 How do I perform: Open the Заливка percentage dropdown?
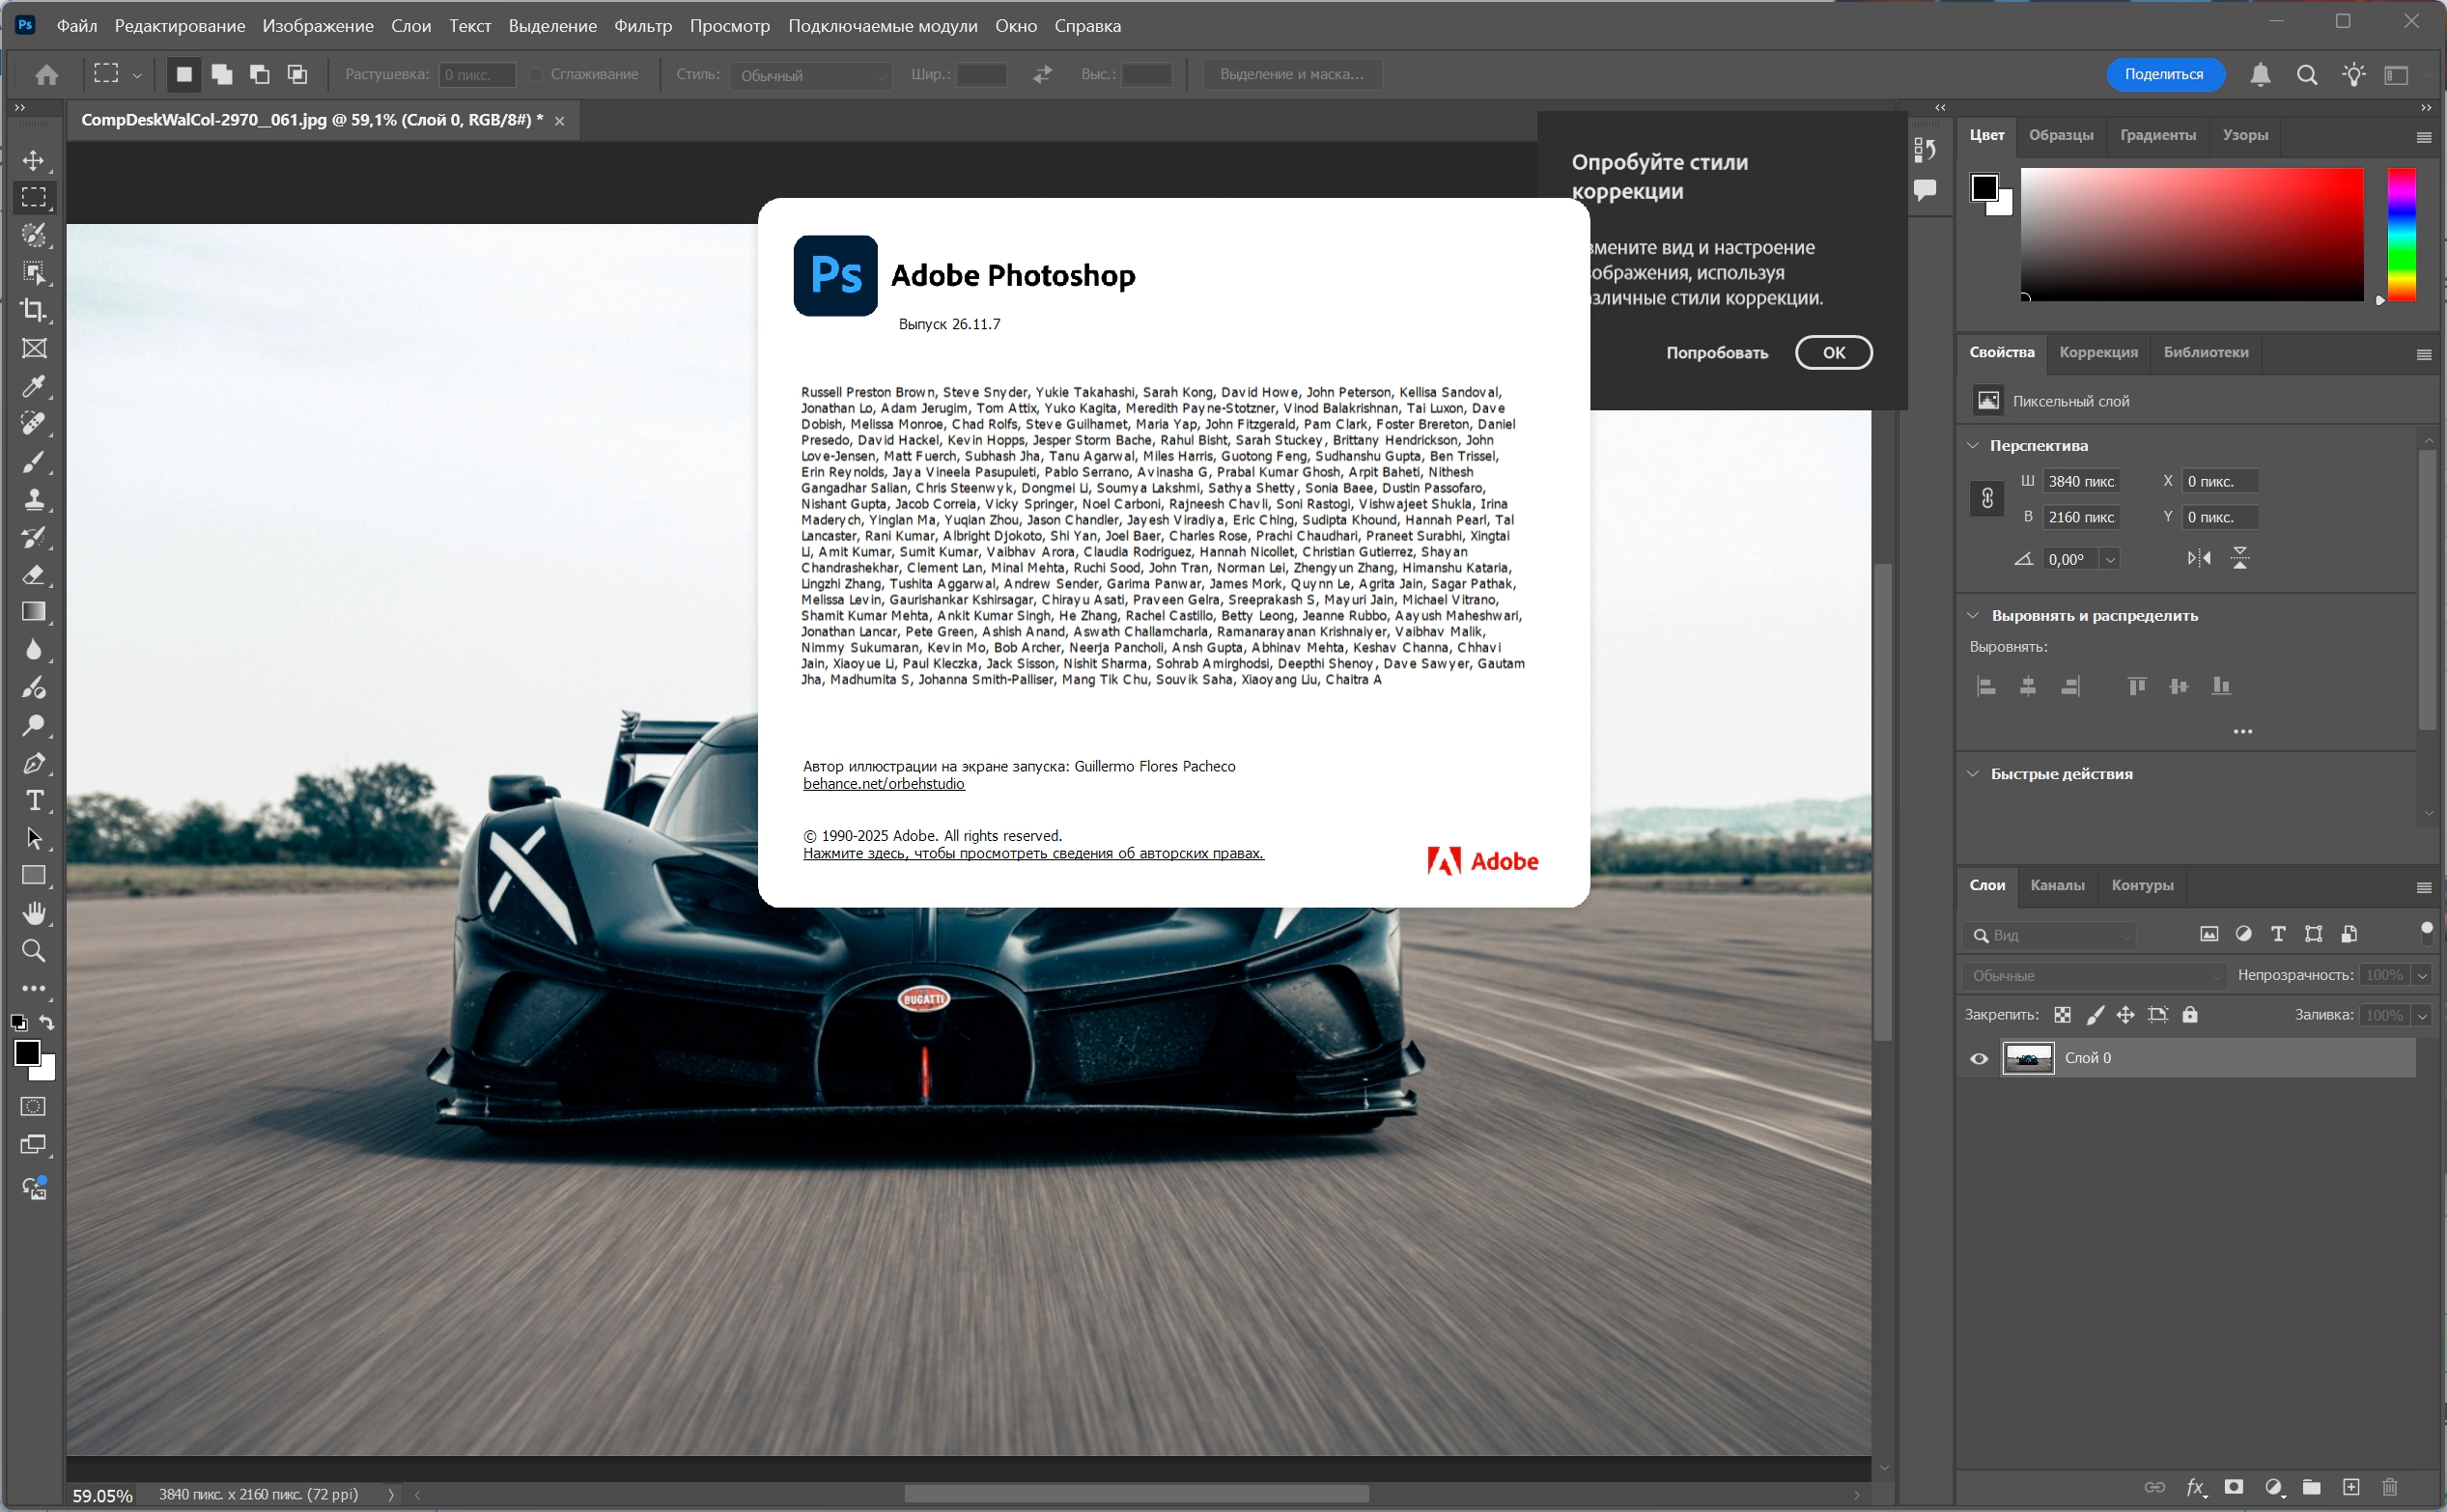click(2423, 1015)
